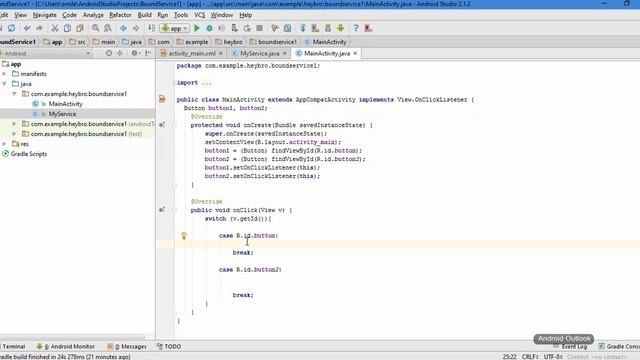This screenshot has width=640, height=360.
Task: Switch to MyService.java tab
Action: pyautogui.click(x=260, y=53)
